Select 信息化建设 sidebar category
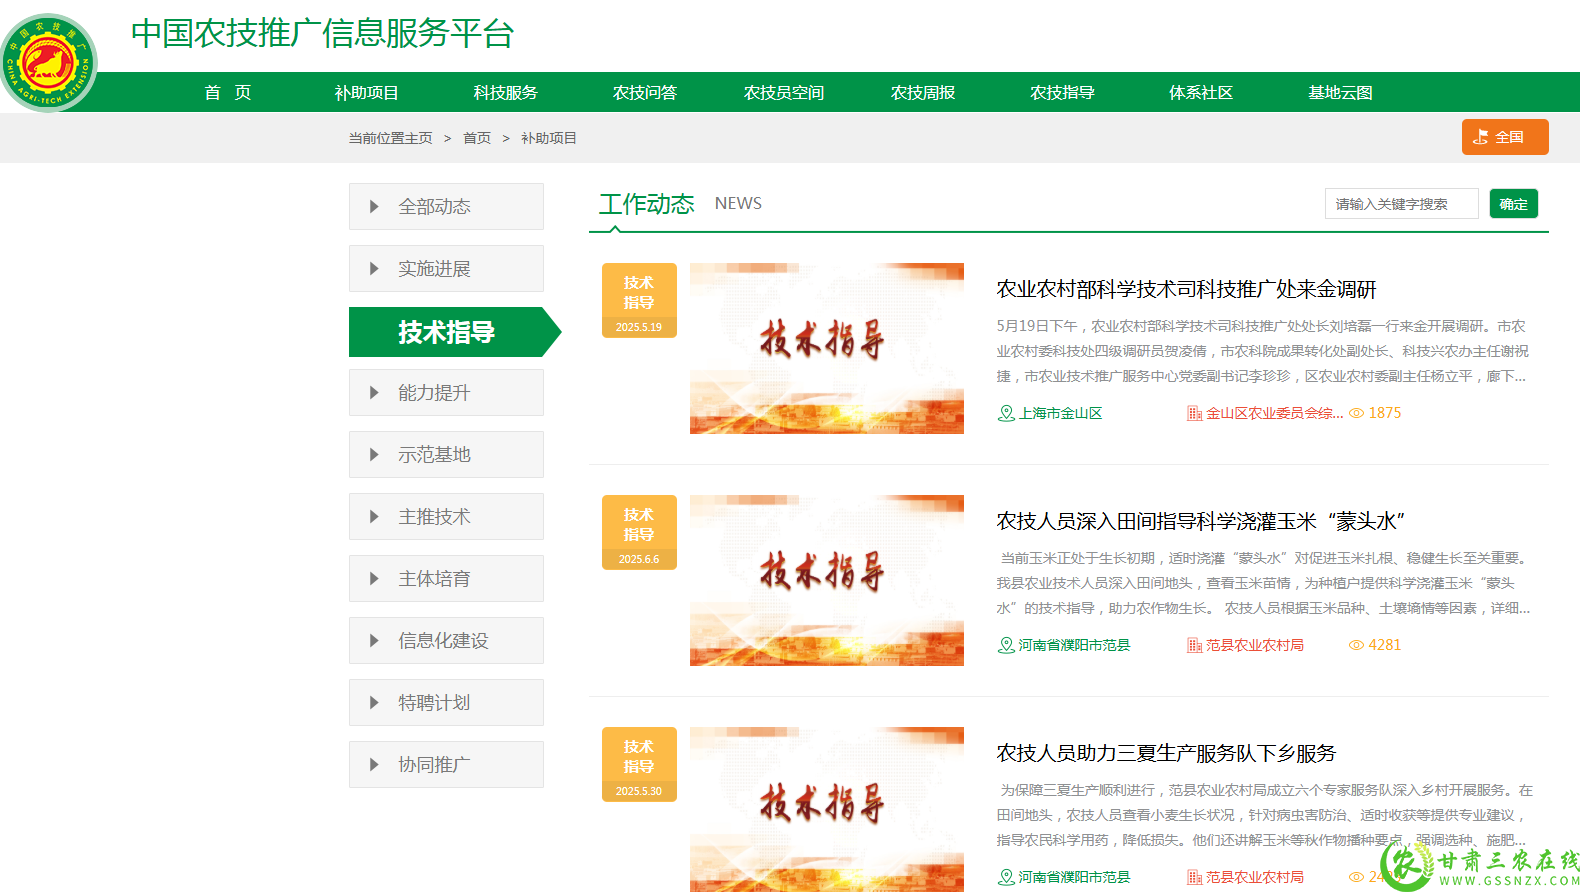Viewport: 1580px width, 892px height. coord(446,641)
